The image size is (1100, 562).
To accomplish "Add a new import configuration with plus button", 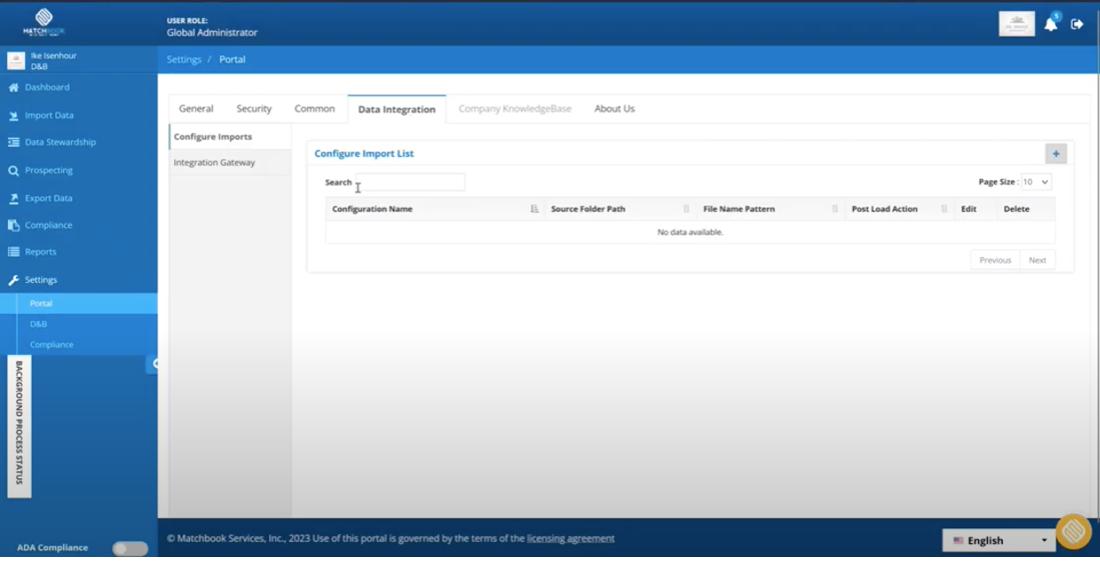I will 1056,154.
